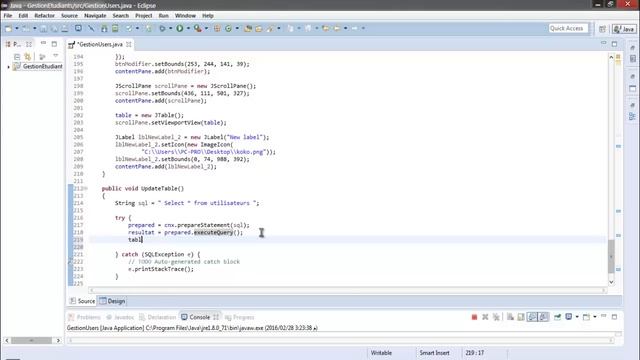The image size is (640, 360).
Task: Toggle Pin Console
Action: point(557,317)
